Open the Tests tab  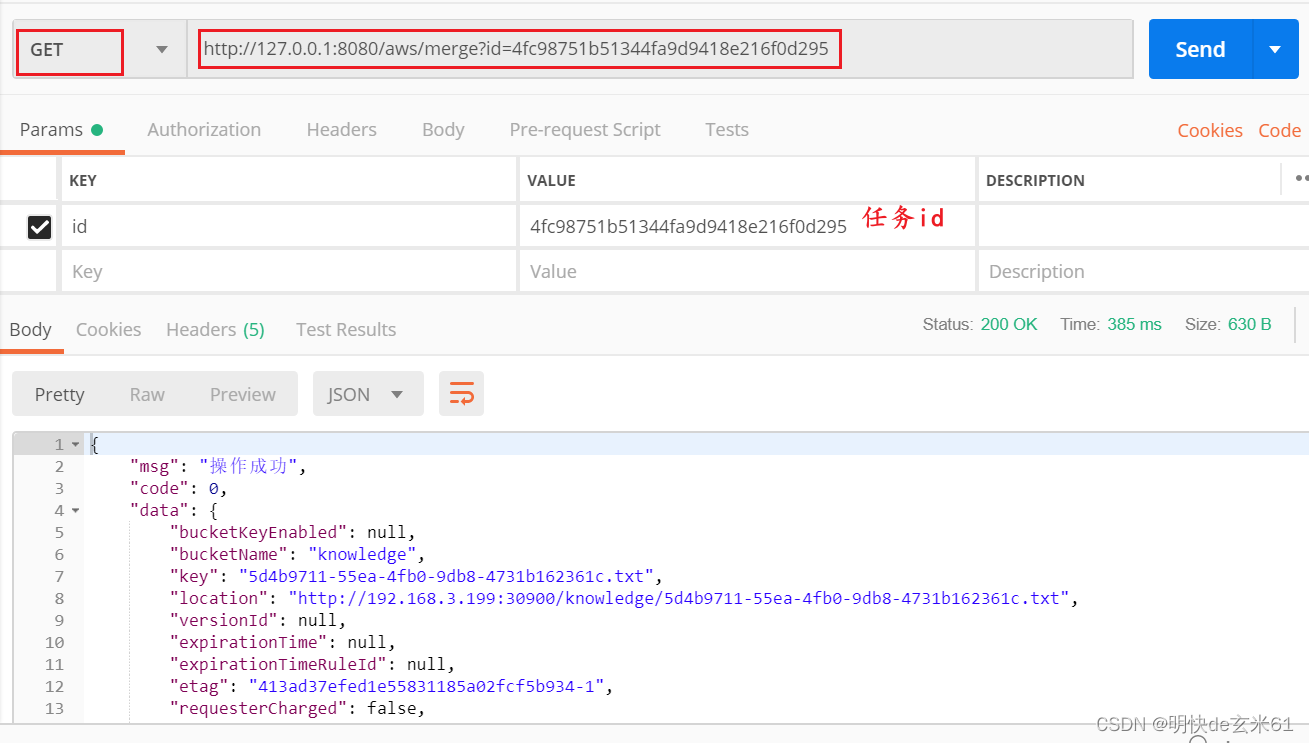tap(727, 130)
